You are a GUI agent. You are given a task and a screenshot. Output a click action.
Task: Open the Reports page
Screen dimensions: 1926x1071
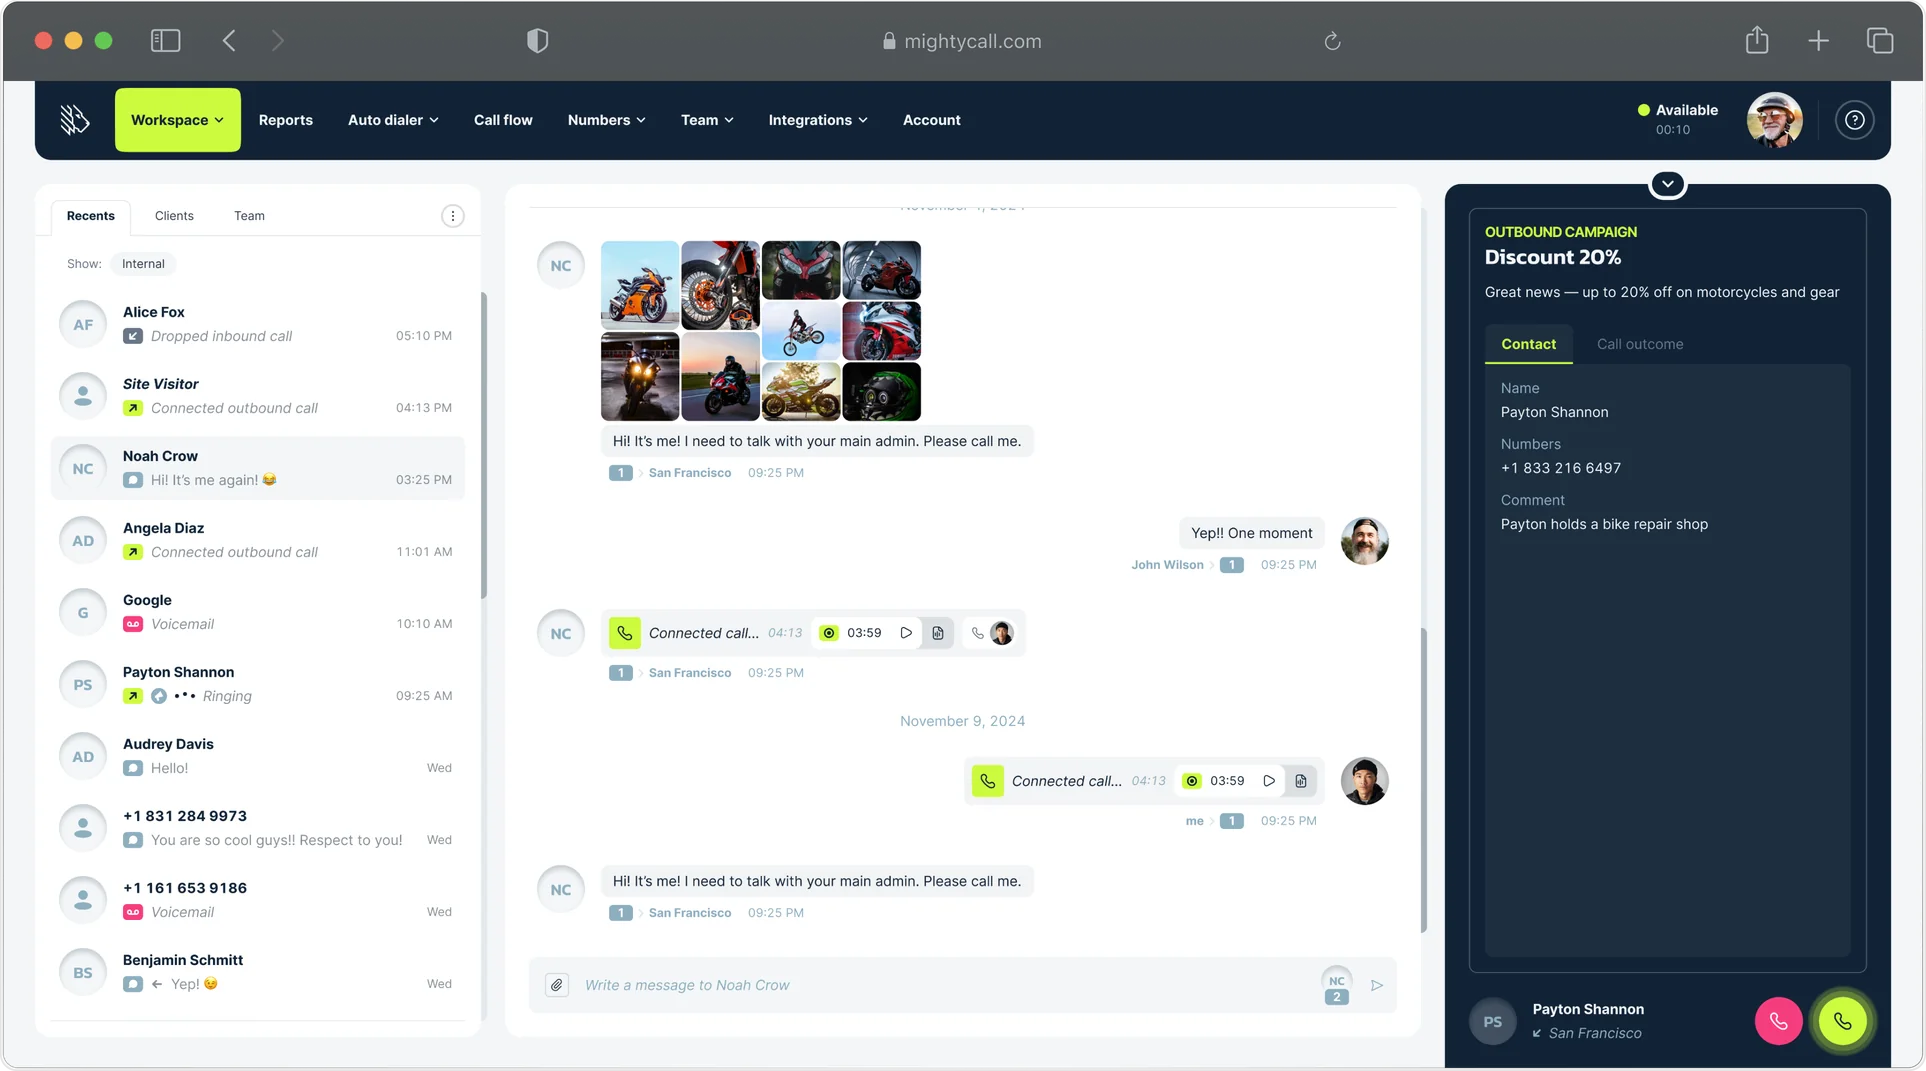(x=285, y=120)
